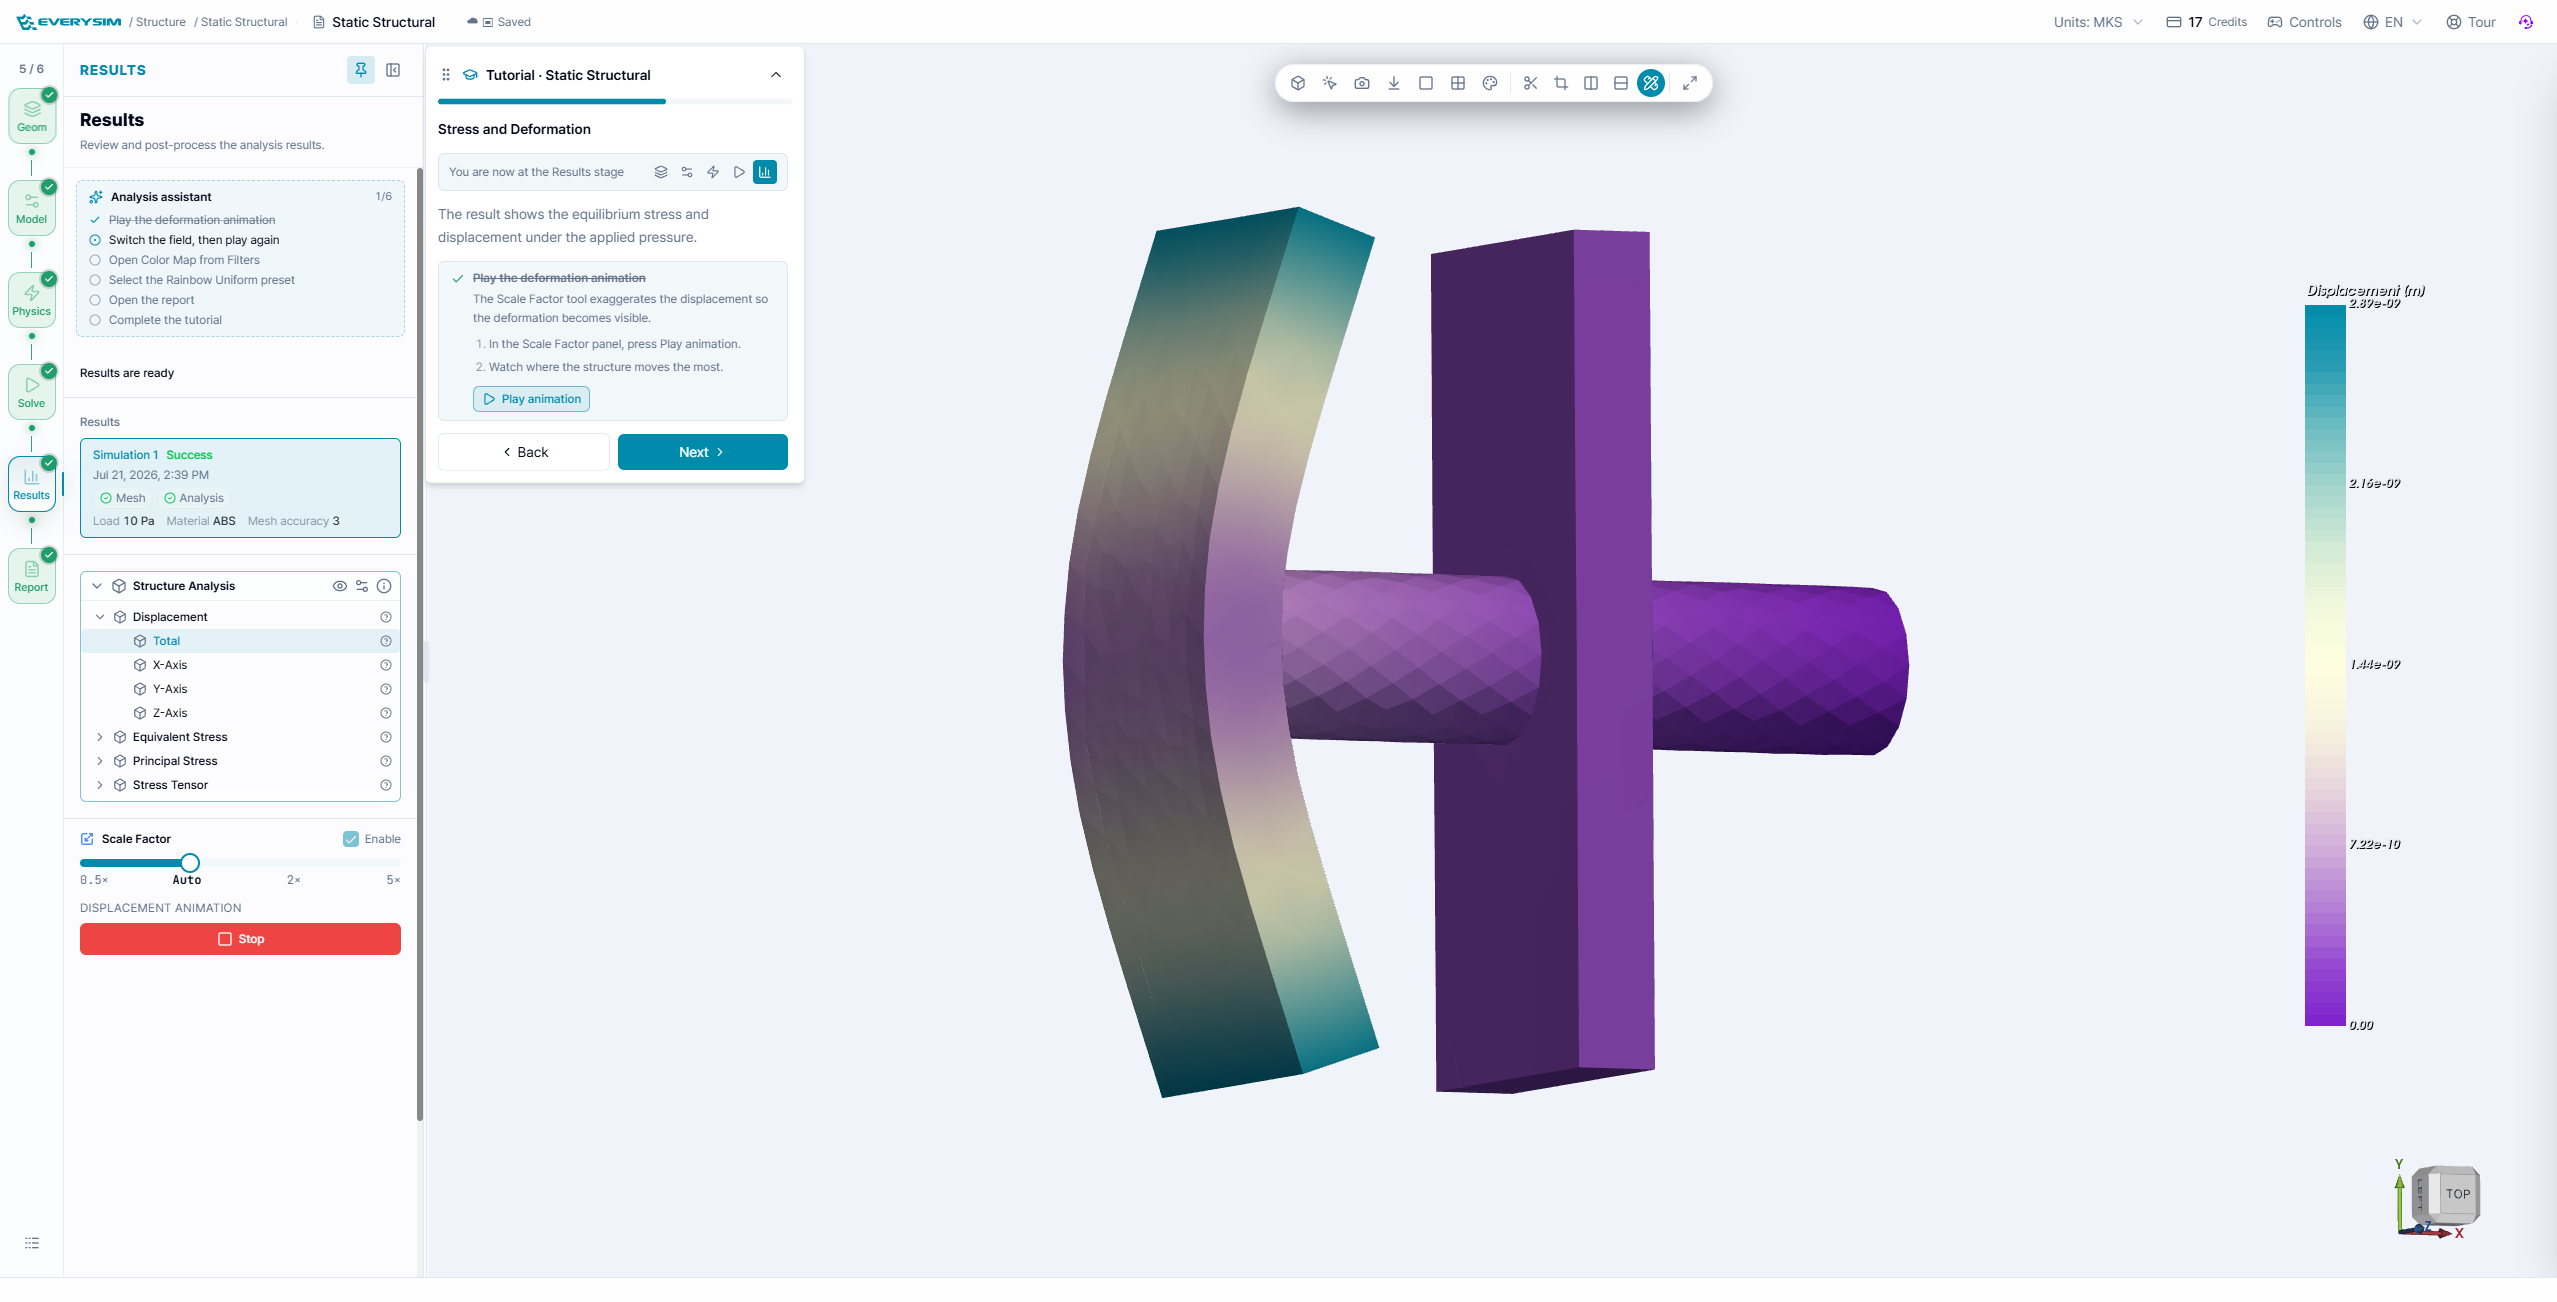Click the Play animation tutorial button
This screenshot has height=1302, width=2557.
click(x=531, y=399)
